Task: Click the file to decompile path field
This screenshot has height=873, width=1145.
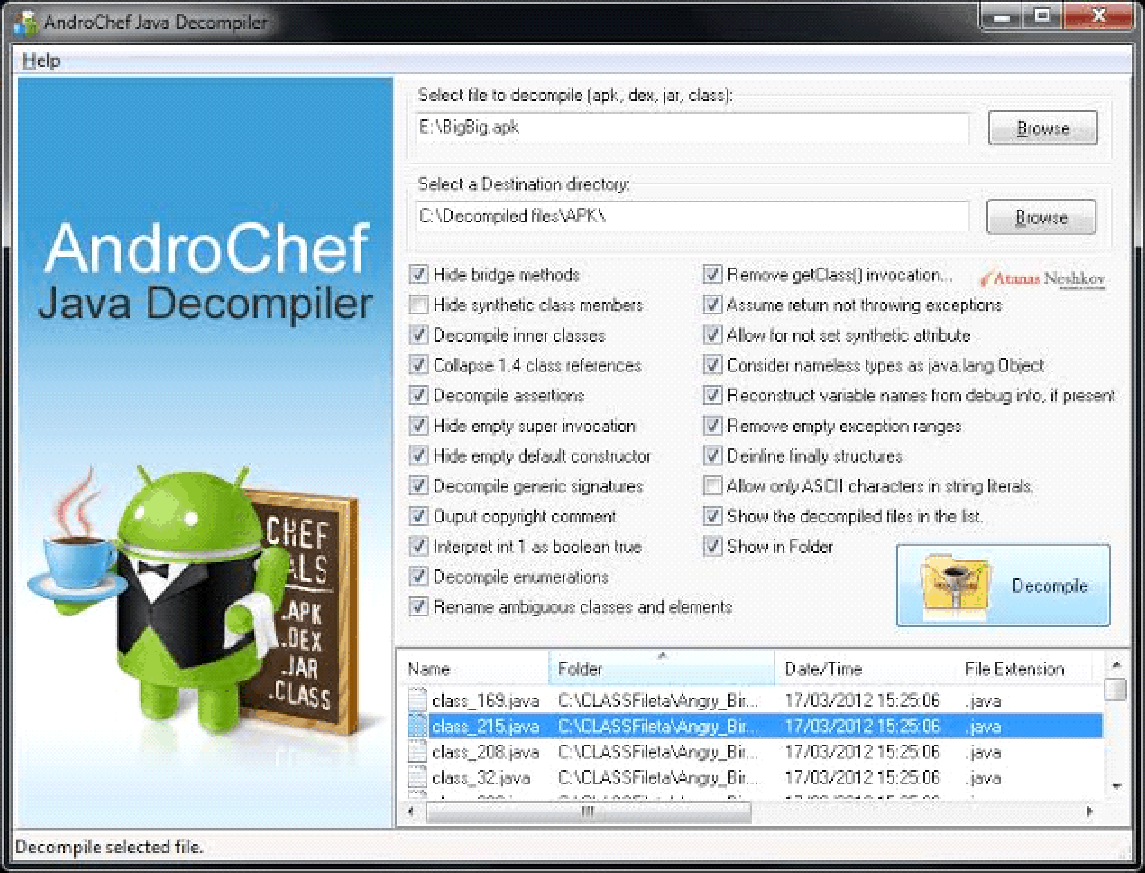Action: 692,128
